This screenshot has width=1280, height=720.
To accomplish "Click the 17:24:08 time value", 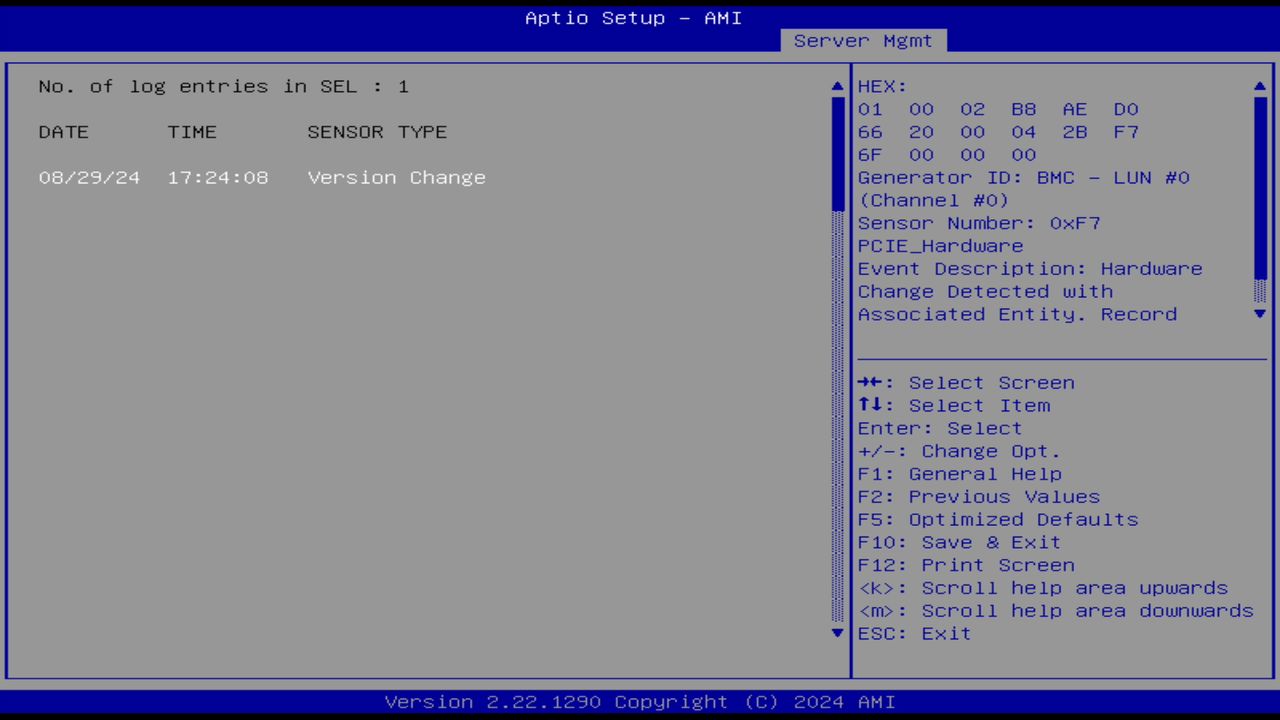I will point(218,177).
